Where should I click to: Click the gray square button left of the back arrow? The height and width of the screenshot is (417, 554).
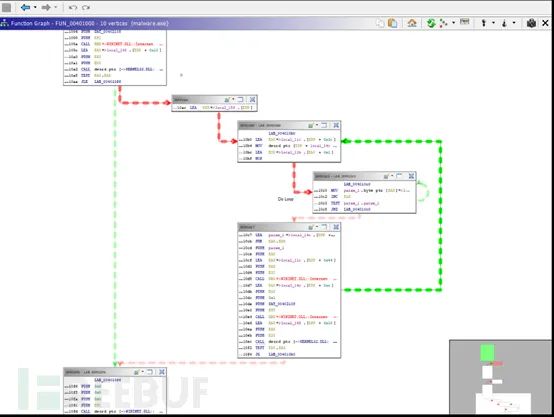(6, 7)
